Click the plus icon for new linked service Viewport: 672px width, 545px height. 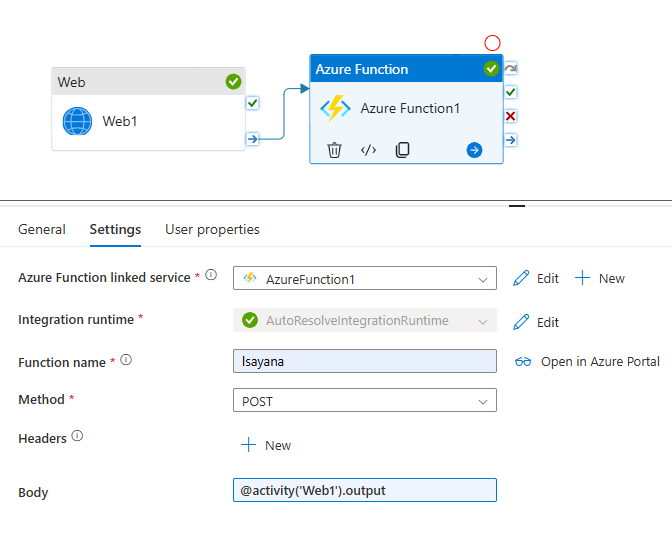pyautogui.click(x=582, y=278)
